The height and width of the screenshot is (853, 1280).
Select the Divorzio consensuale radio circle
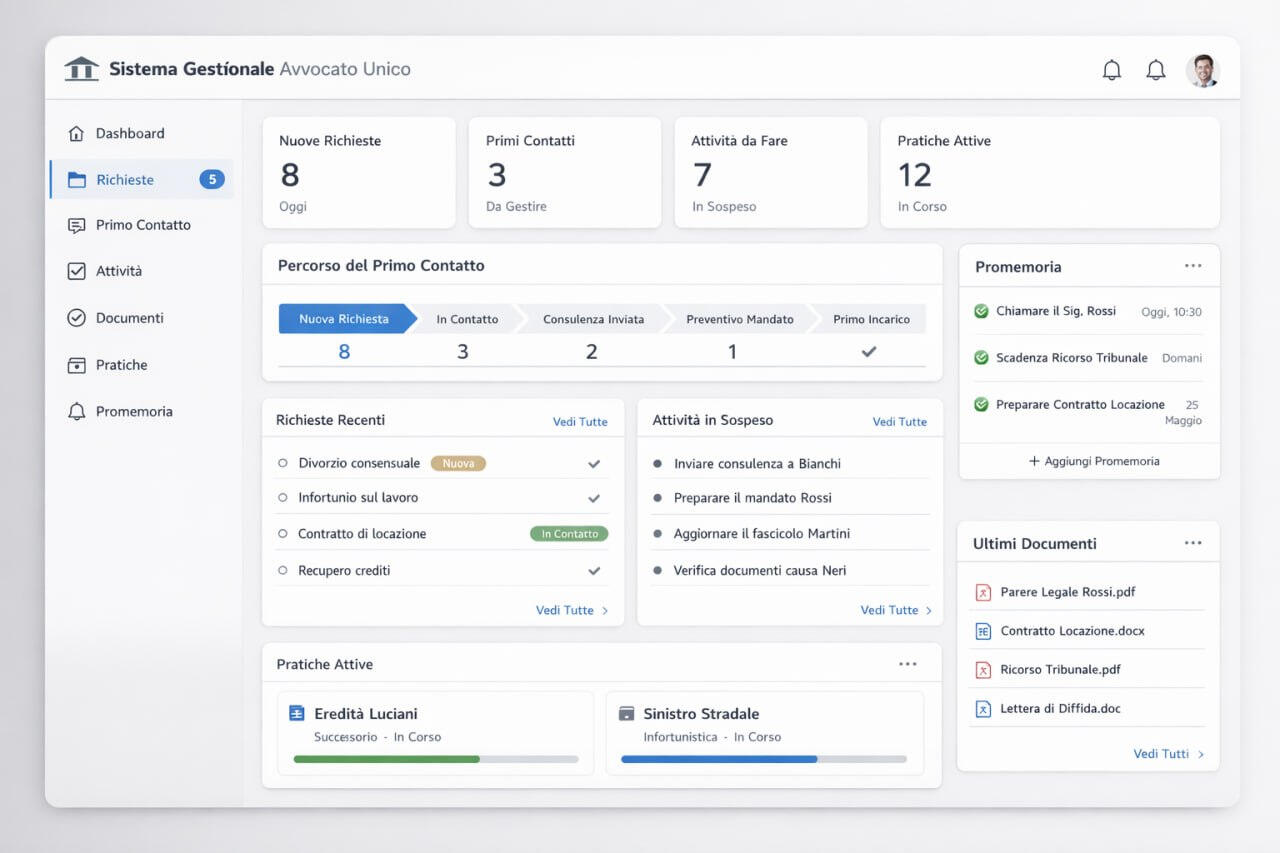click(x=282, y=464)
